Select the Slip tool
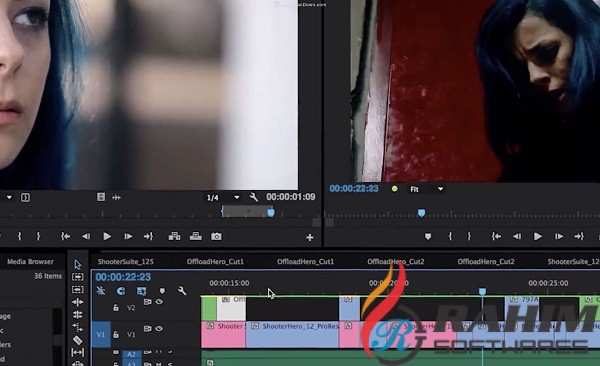 pos(78,352)
